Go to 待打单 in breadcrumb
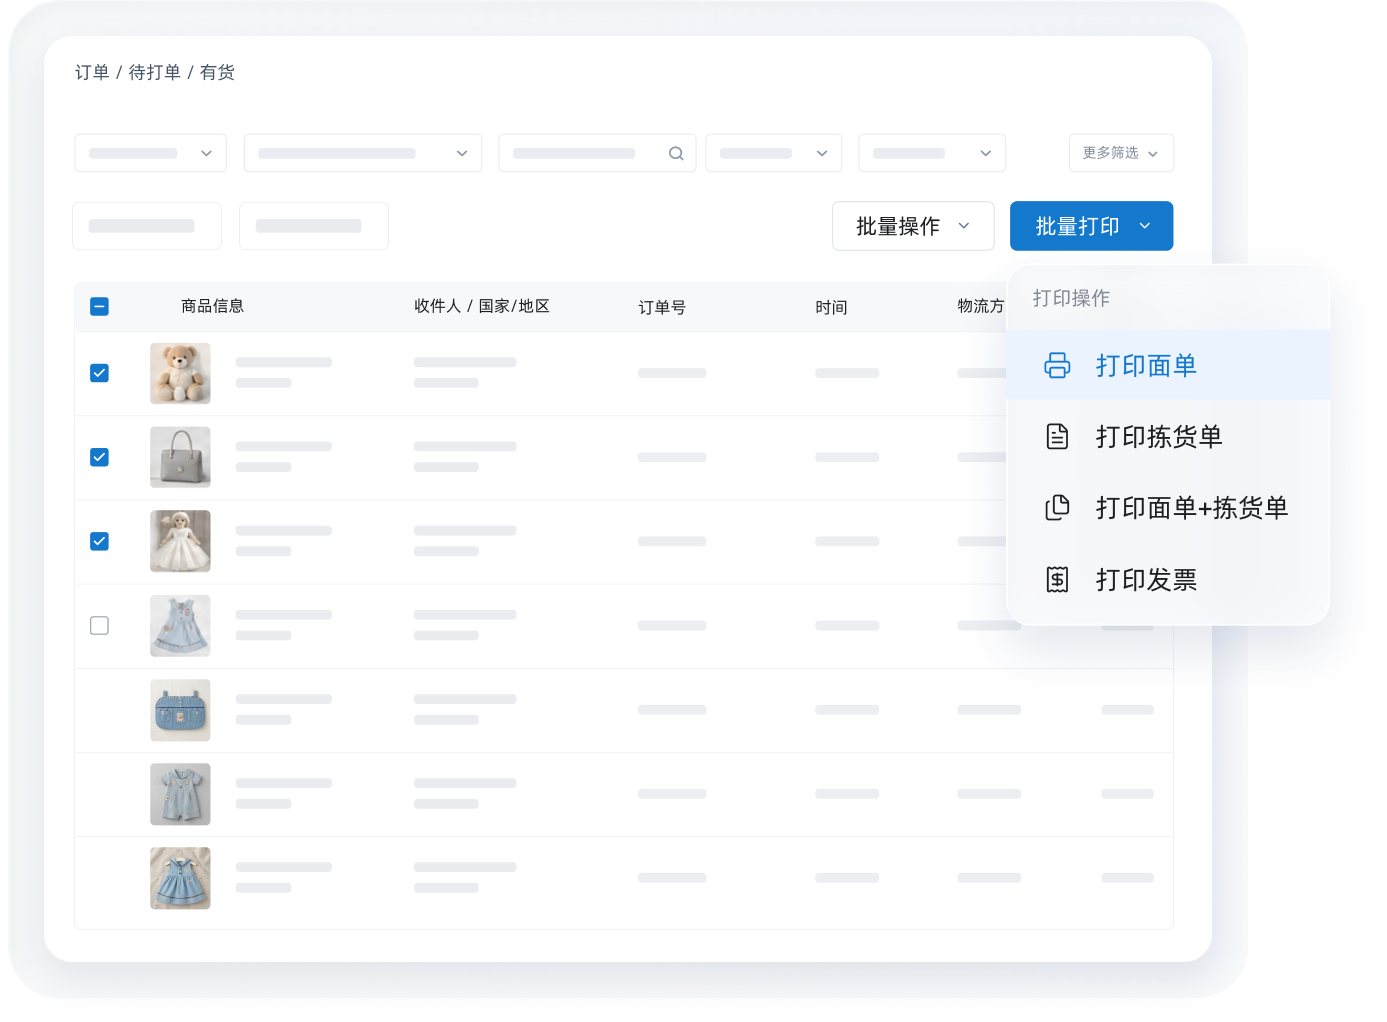Image resolution: width=1387 pixels, height=1022 pixels. [155, 72]
